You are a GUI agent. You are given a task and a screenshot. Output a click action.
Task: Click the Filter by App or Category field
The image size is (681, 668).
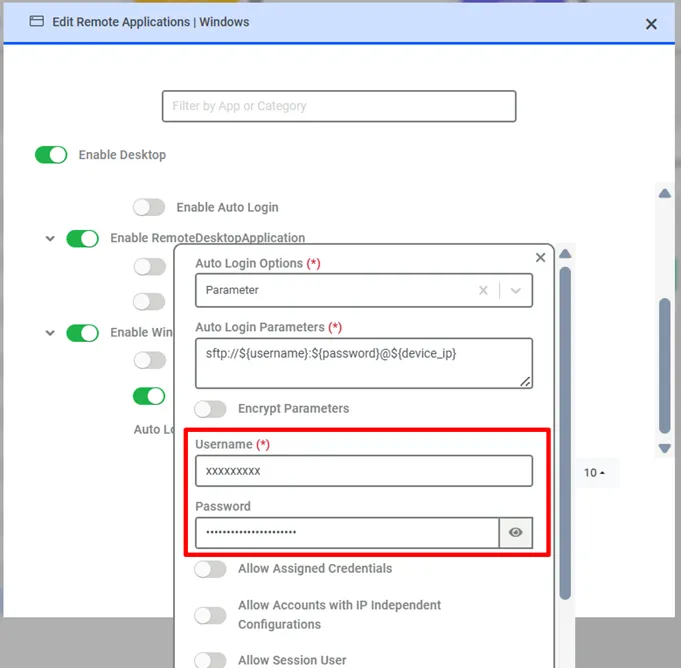point(339,106)
